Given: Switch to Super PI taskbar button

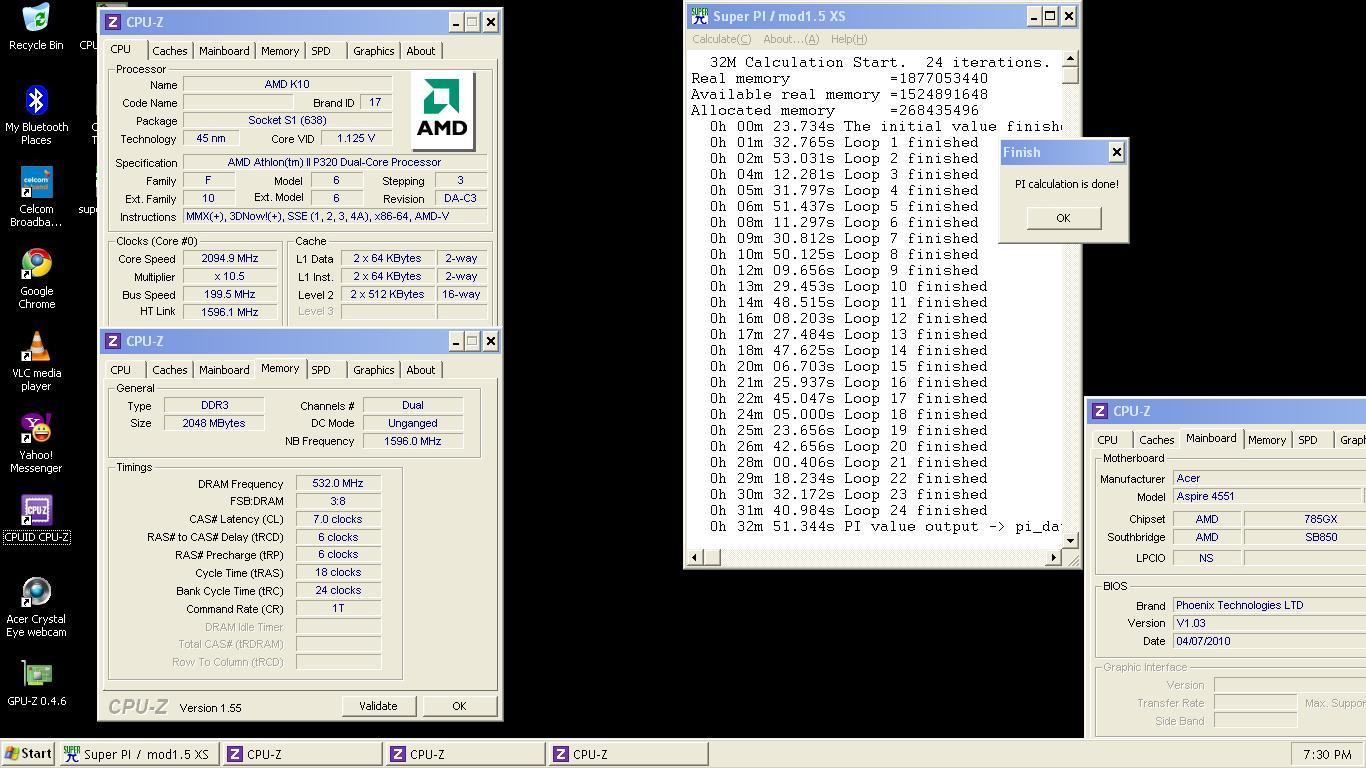Looking at the screenshot, I should (x=137, y=754).
